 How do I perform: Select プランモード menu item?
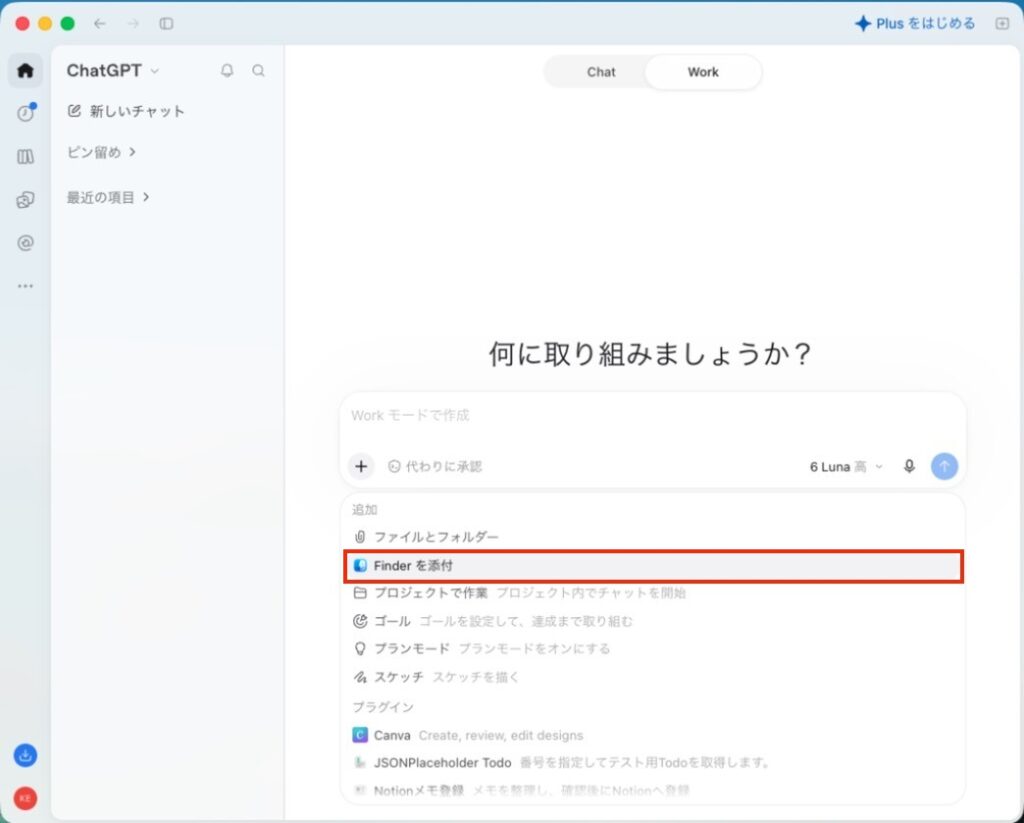coord(653,649)
